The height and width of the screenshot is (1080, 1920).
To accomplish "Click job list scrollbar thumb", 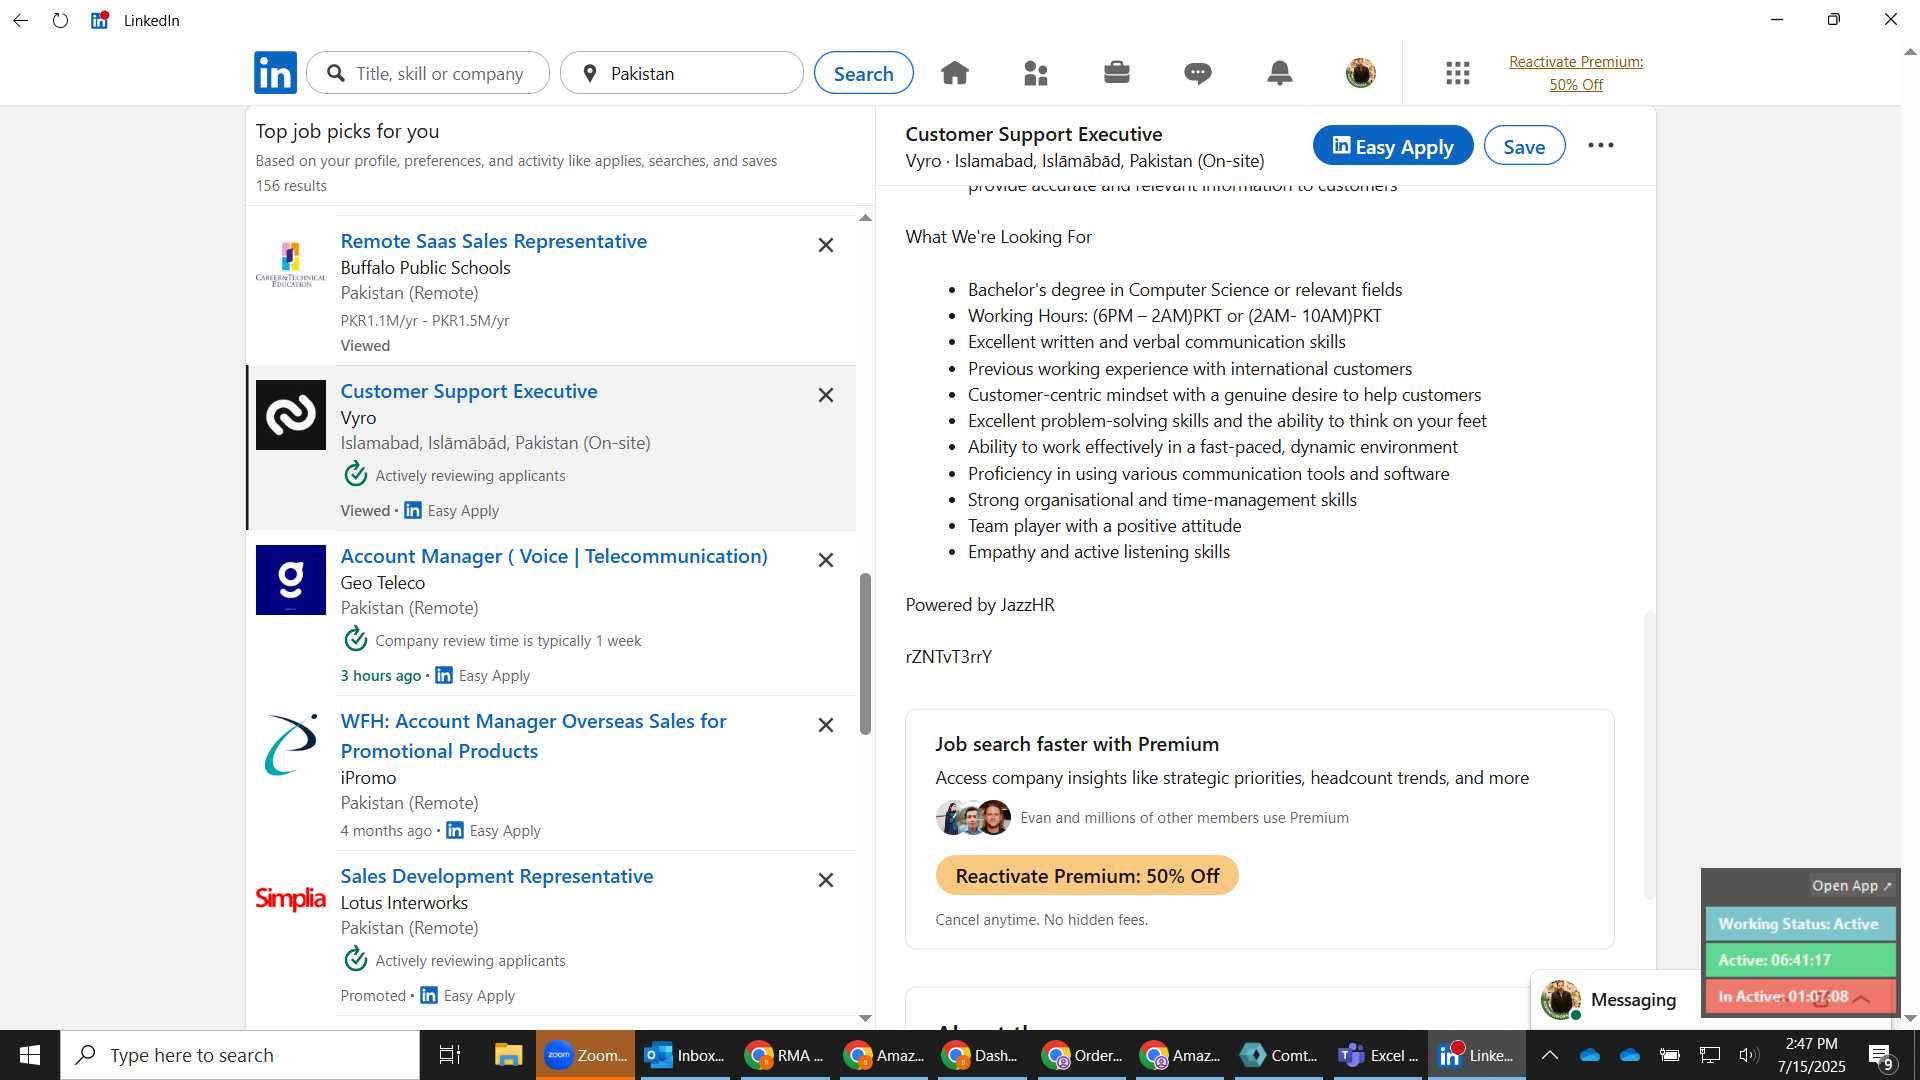I will pos(866,654).
